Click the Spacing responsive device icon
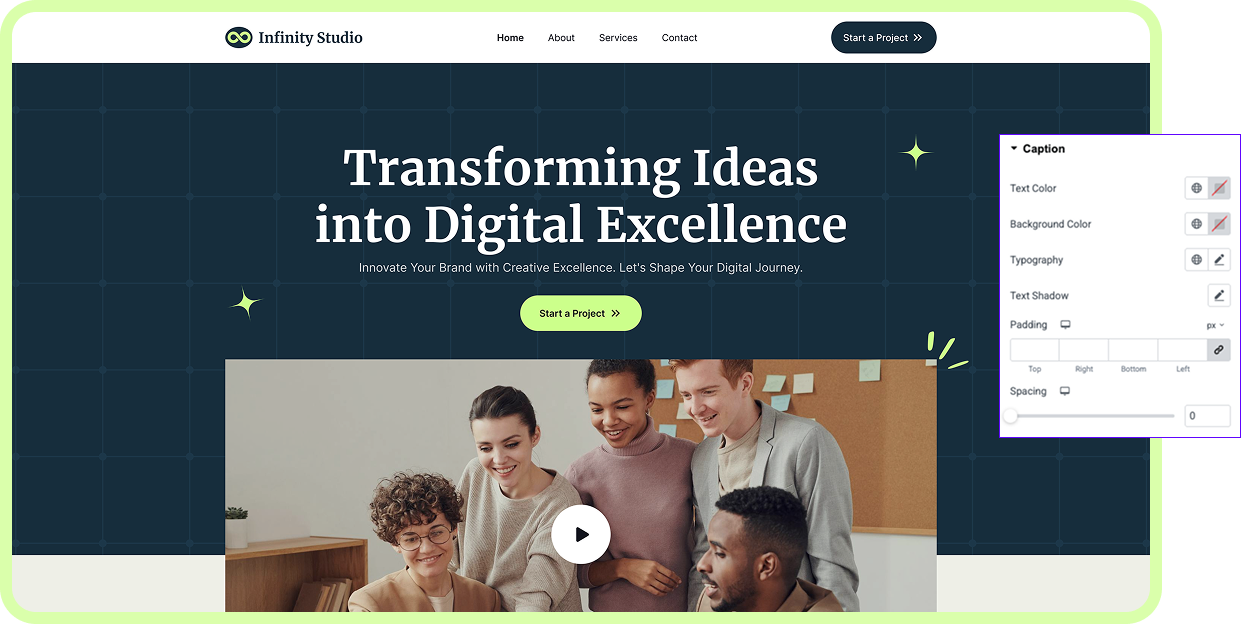This screenshot has width=1241, height=624. point(1065,391)
